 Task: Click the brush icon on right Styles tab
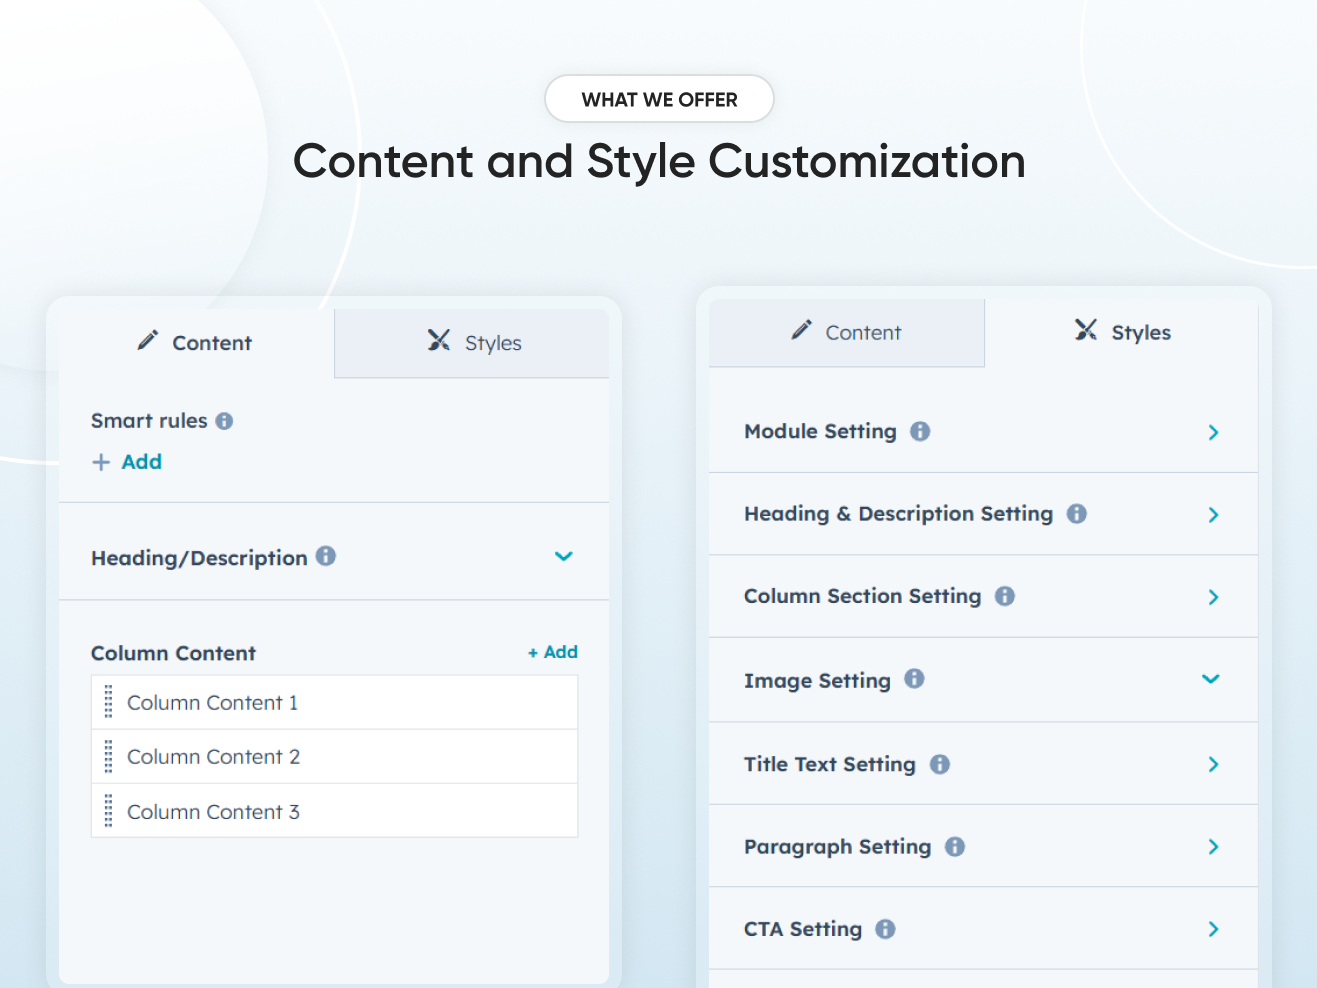point(1087,330)
